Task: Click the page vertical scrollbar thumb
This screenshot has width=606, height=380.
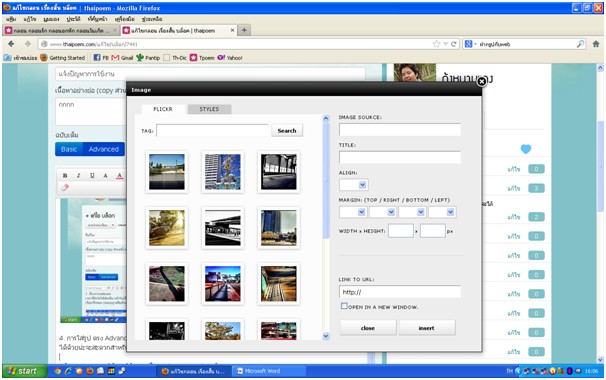Action: tap(600, 166)
